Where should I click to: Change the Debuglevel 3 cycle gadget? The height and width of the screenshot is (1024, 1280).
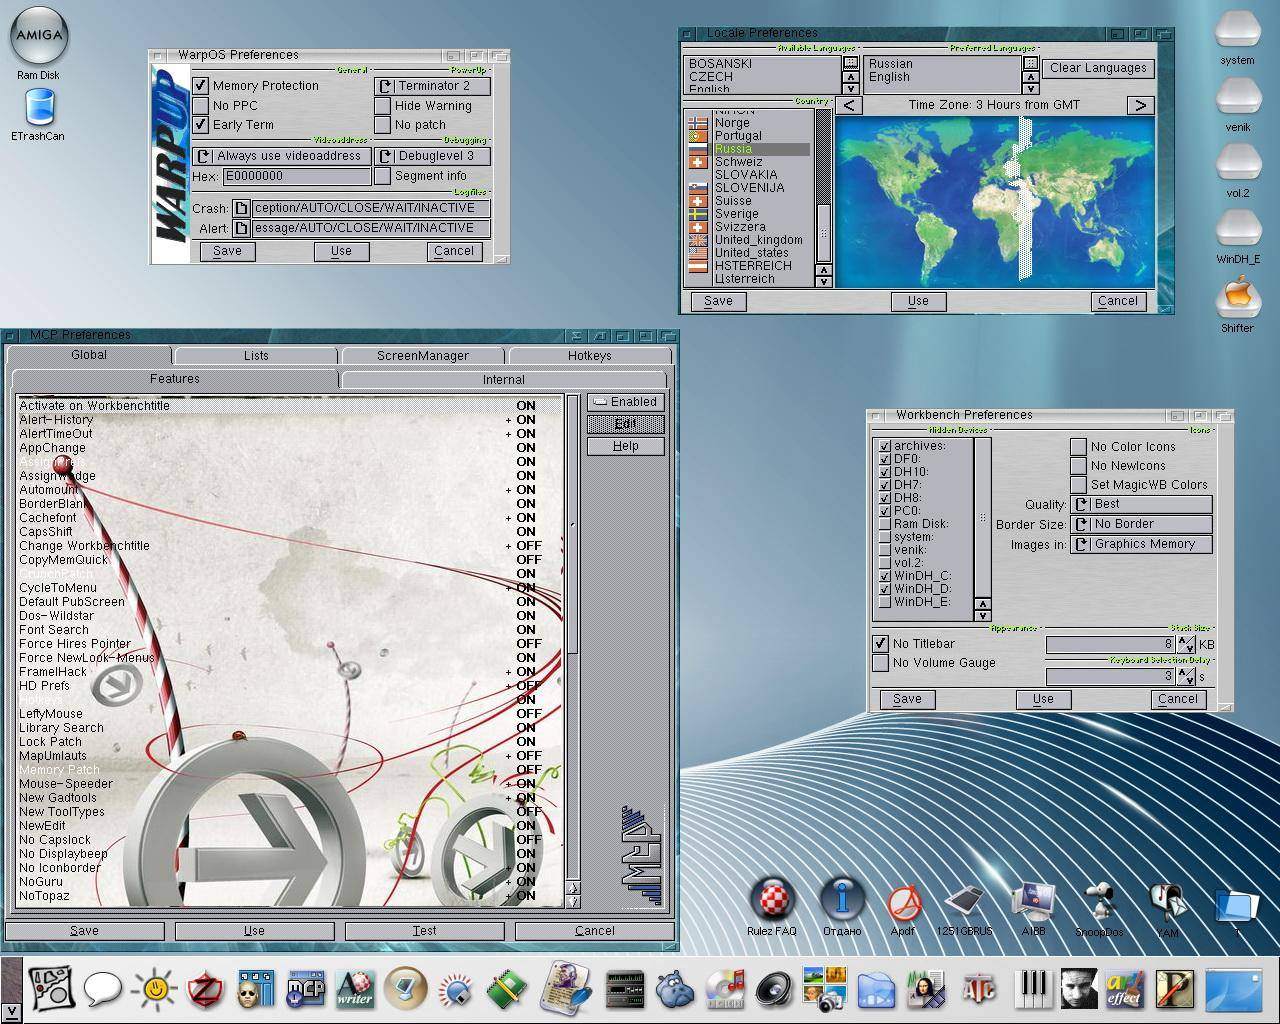432,156
